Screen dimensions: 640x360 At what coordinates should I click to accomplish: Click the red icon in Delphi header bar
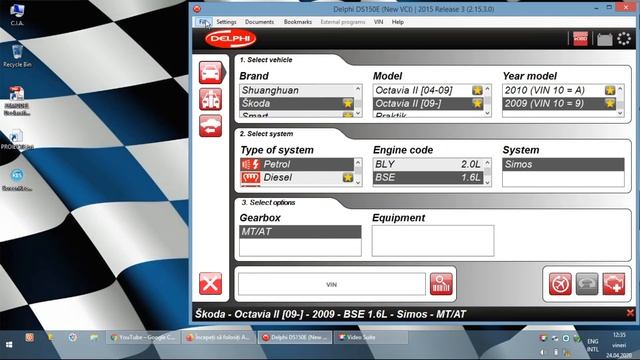pos(580,39)
